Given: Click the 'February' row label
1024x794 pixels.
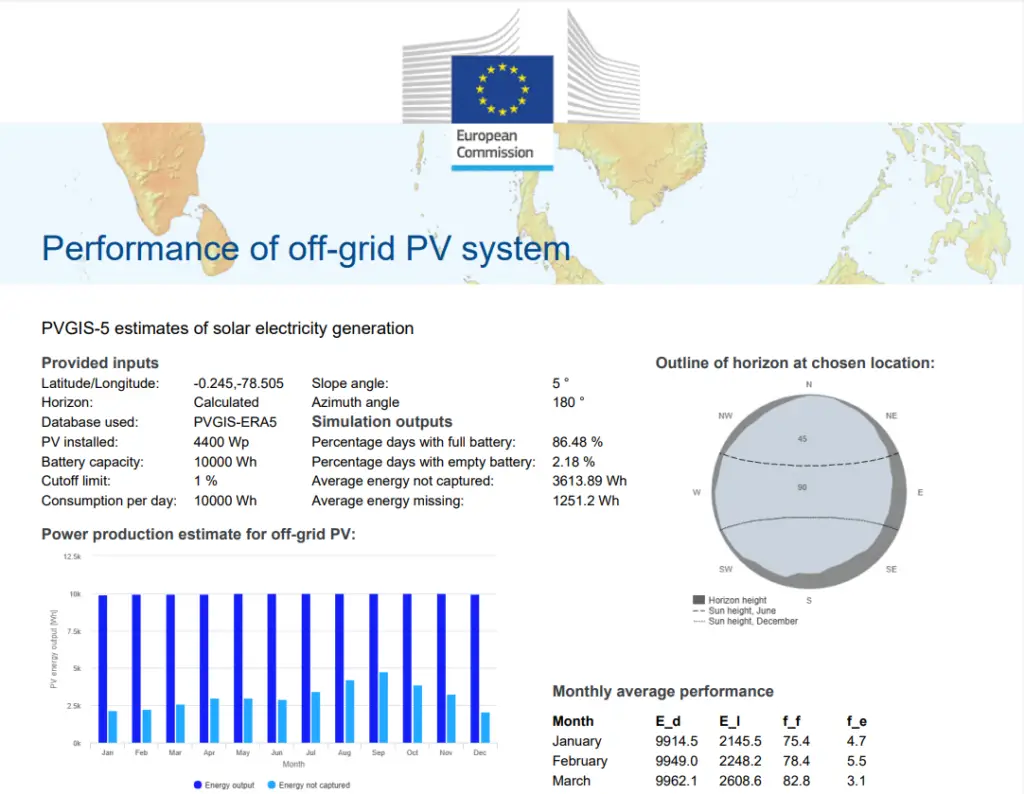Looking at the screenshot, I should point(580,761).
